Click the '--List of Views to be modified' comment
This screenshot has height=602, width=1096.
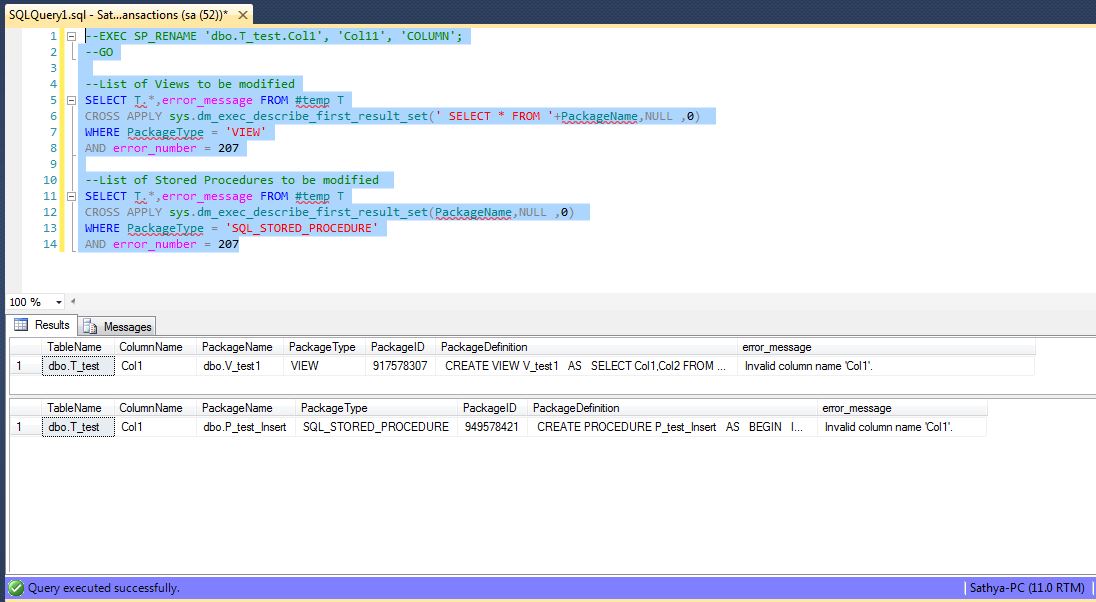click(x=190, y=84)
